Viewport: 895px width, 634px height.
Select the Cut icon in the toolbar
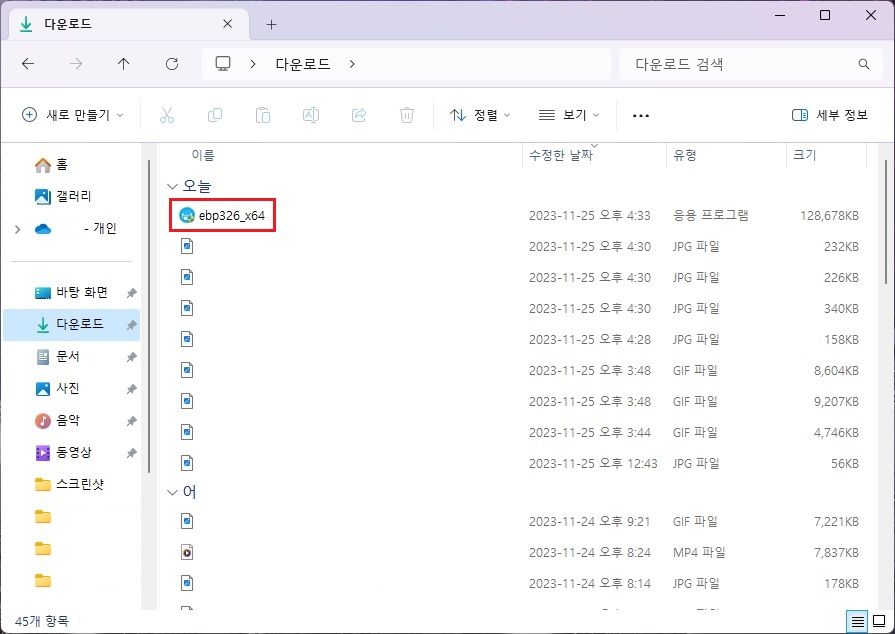click(x=167, y=114)
